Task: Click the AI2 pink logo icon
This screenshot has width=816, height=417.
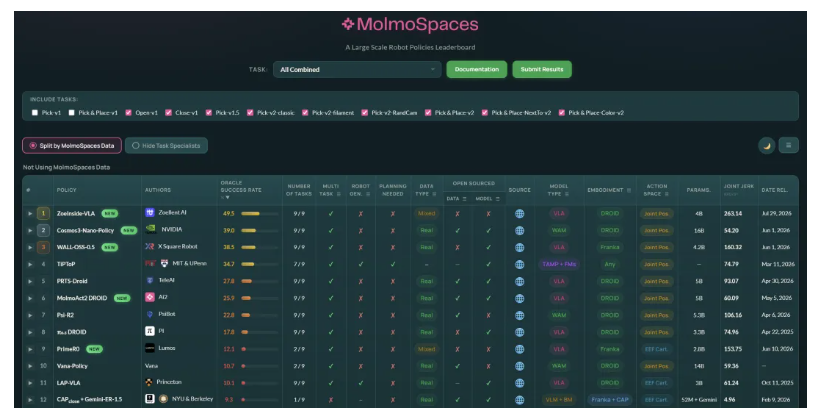Action: (150, 297)
